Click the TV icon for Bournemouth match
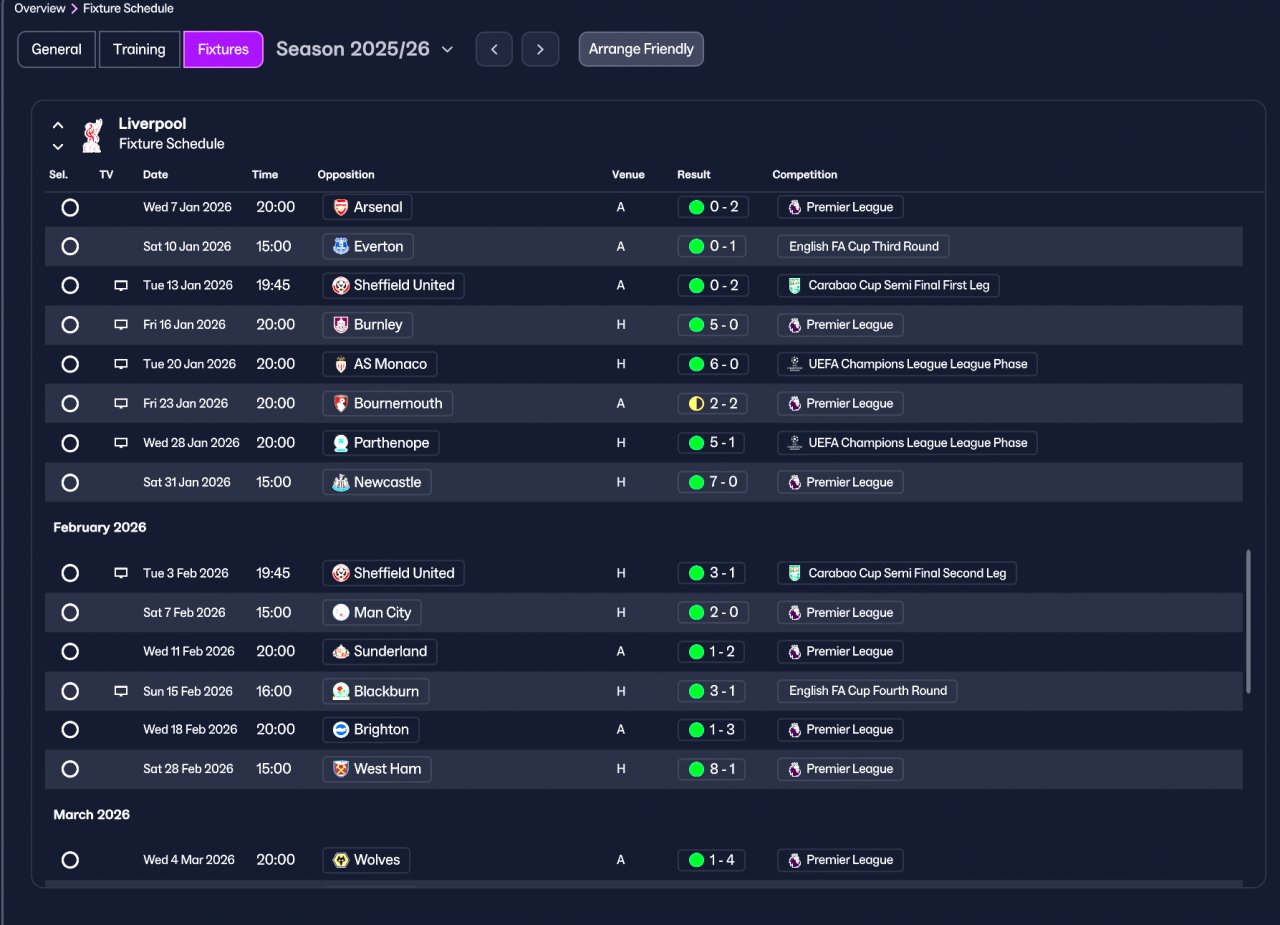The image size is (1280, 925). (121, 404)
